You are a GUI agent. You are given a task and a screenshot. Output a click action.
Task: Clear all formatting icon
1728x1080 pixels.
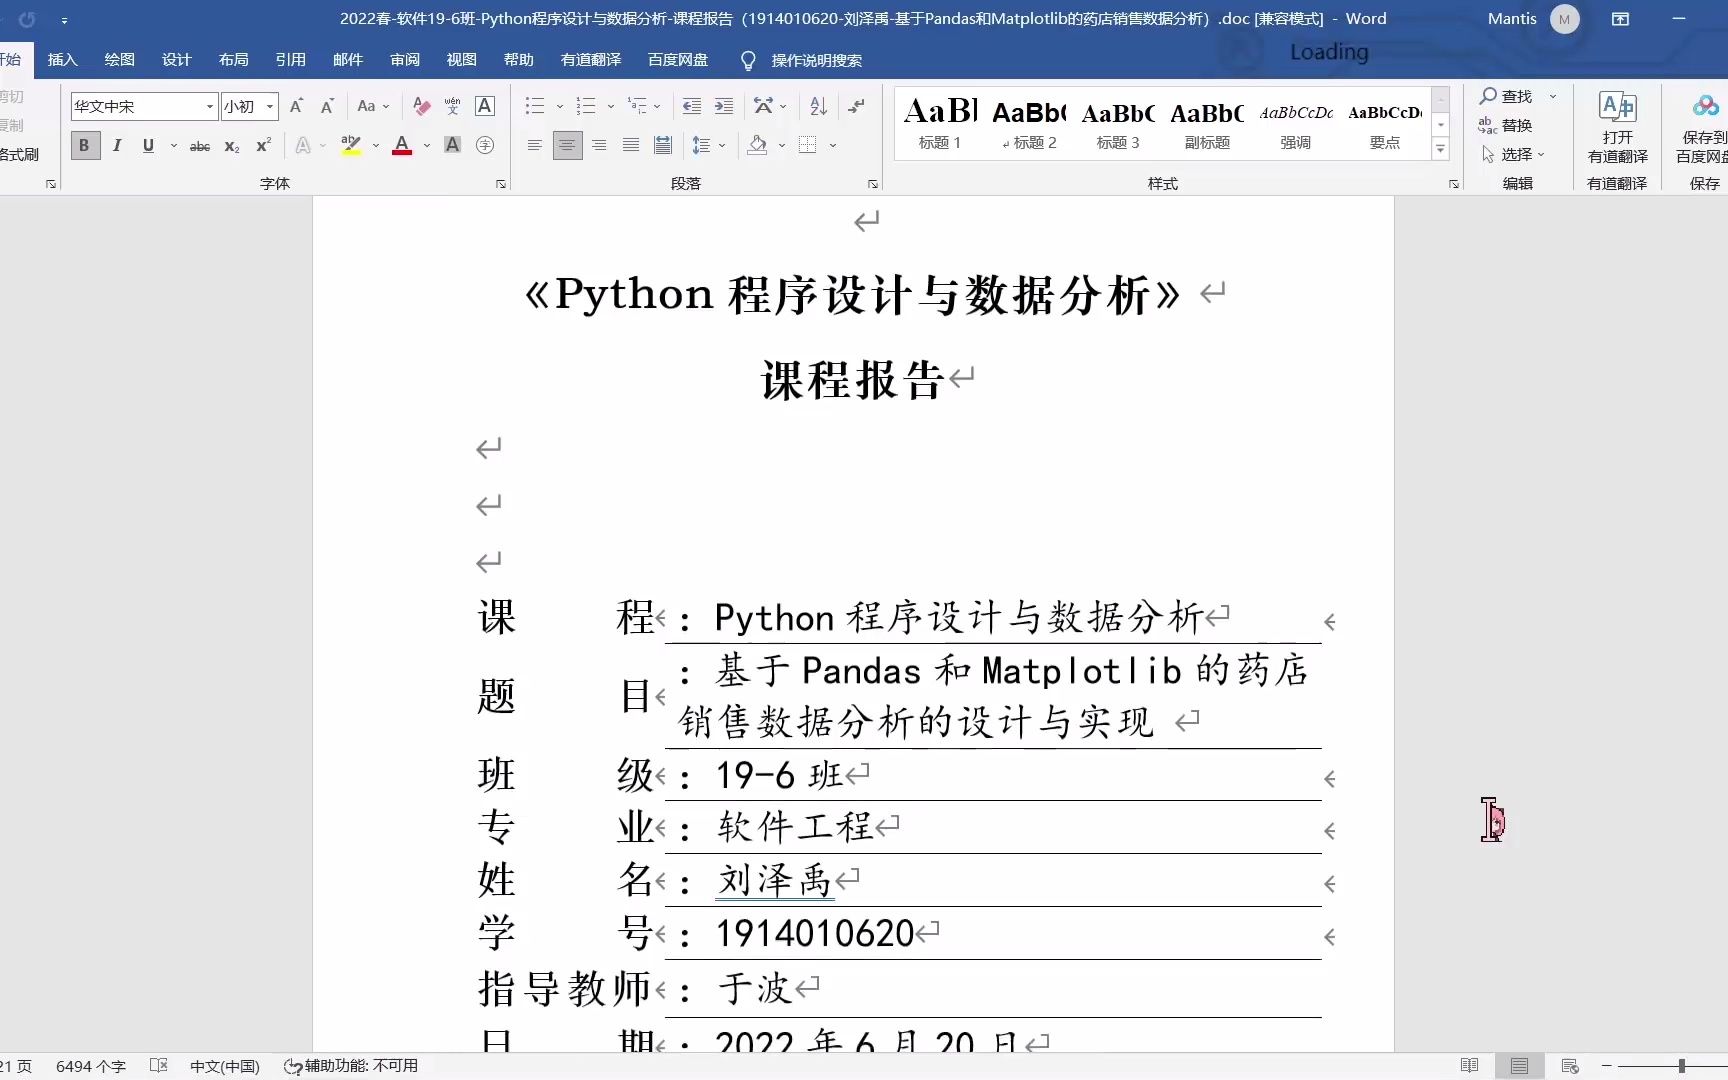pos(422,106)
